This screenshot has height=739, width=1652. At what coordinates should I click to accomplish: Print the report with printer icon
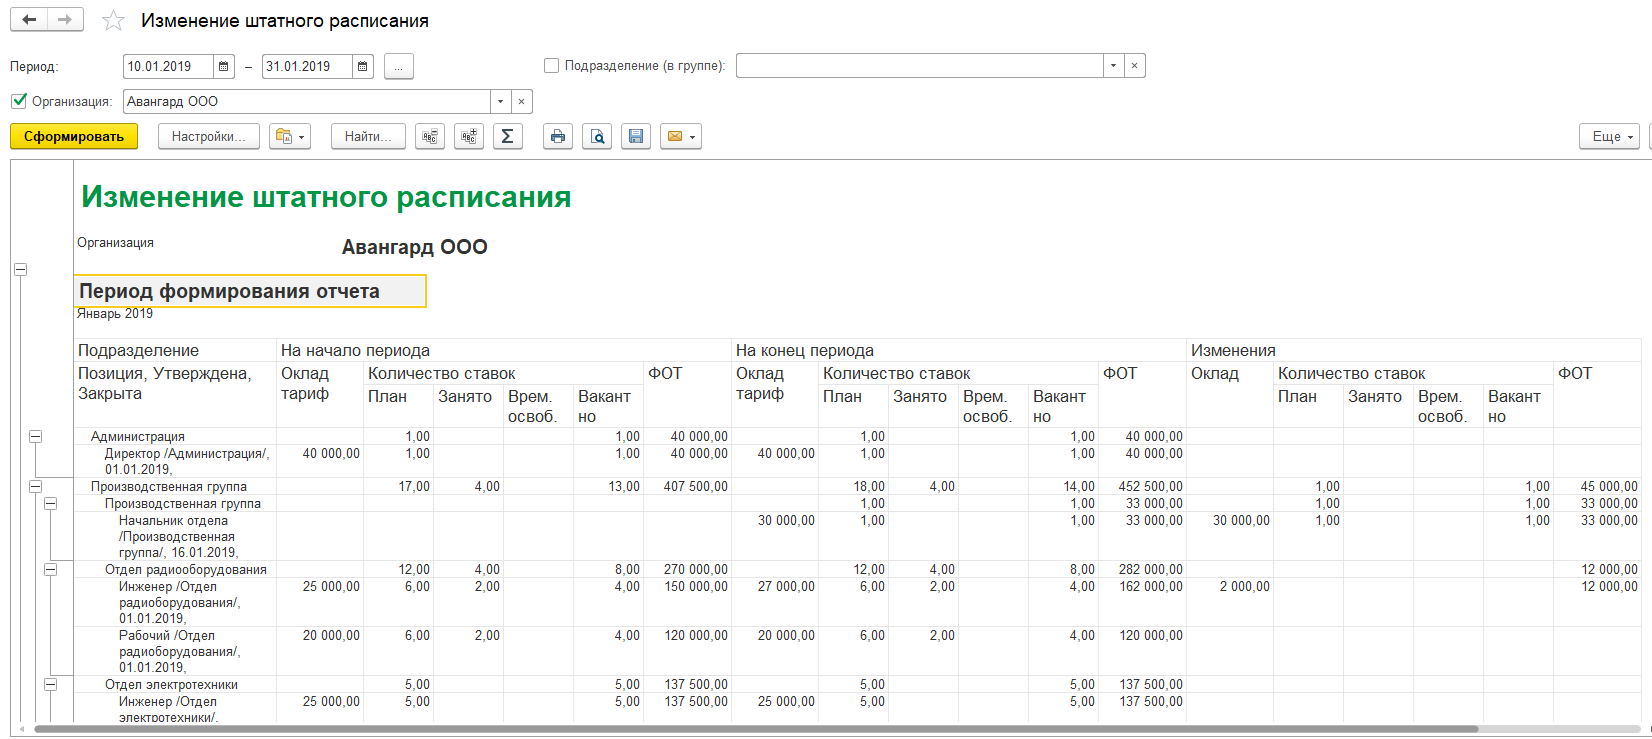tap(558, 137)
